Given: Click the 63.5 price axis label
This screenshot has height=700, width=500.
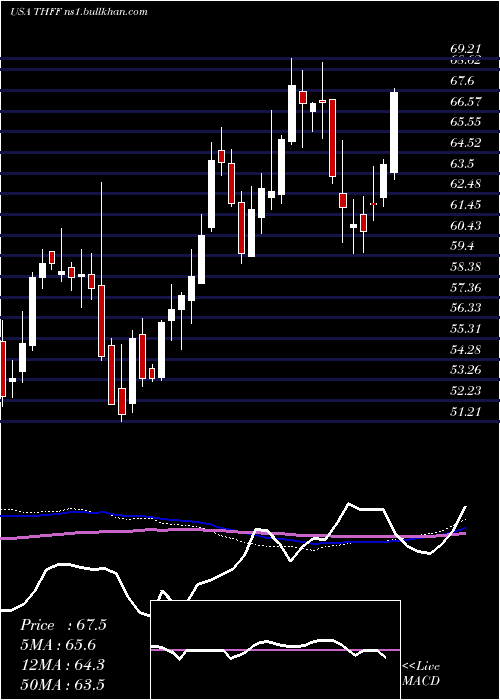Looking at the screenshot, I should [x=462, y=164].
